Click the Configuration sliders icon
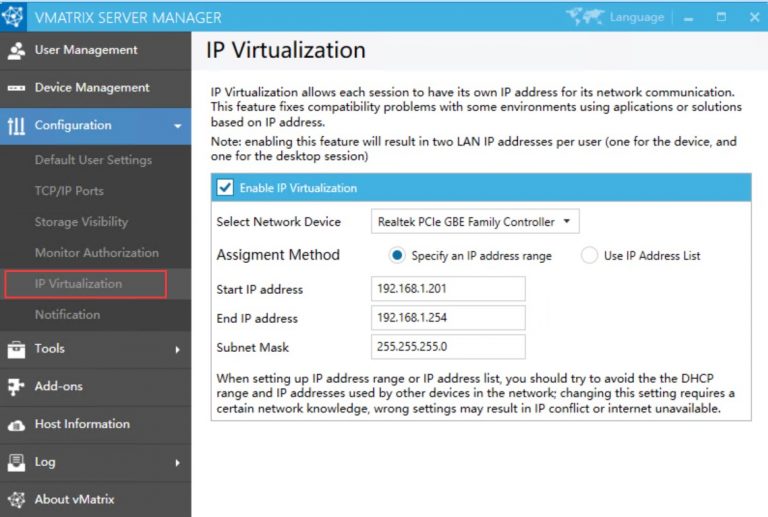This screenshot has height=517, width=768. pos(16,126)
